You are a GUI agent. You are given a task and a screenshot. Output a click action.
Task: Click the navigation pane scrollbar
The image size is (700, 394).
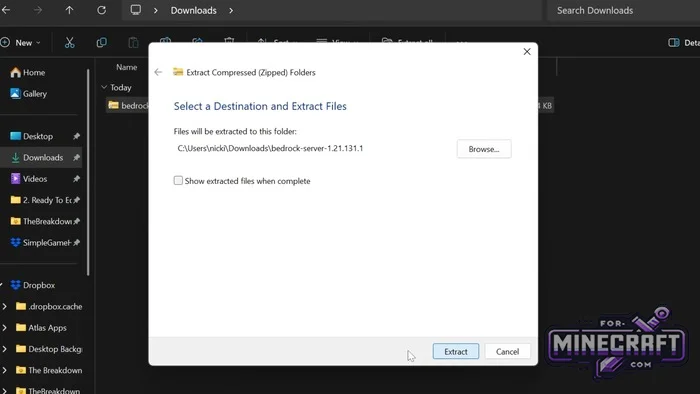click(x=88, y=172)
